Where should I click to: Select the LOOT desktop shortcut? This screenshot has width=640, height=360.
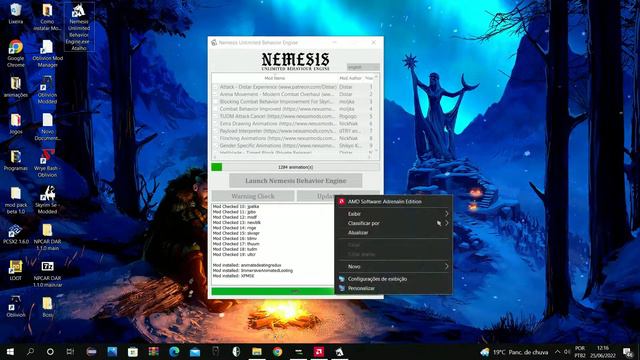pyautogui.click(x=16, y=271)
